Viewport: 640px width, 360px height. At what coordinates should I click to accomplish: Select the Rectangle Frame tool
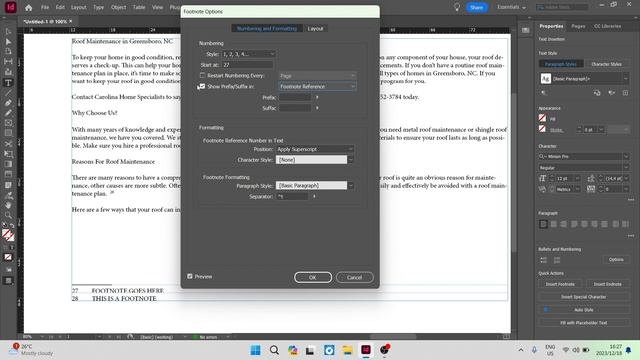click(x=8, y=123)
